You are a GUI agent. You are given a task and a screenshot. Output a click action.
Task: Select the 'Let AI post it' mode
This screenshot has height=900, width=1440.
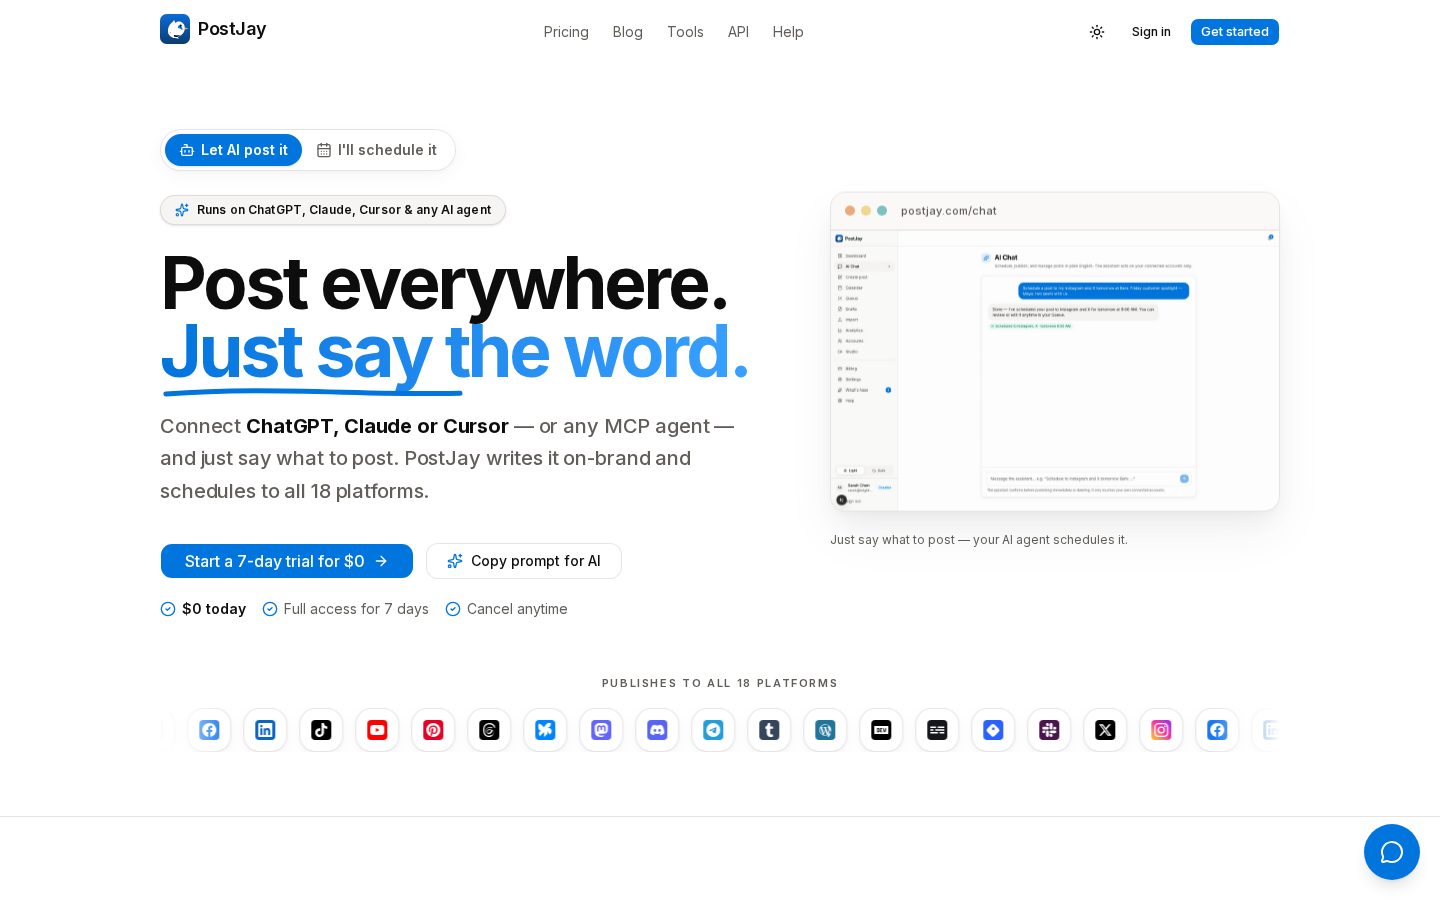click(233, 150)
